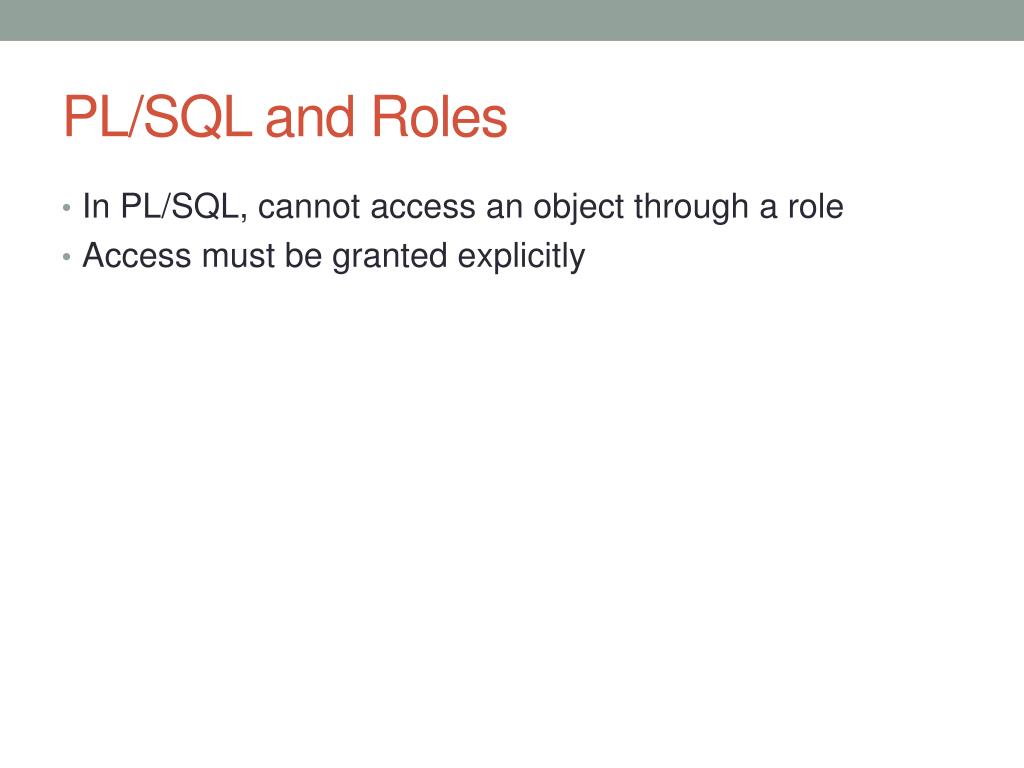
Task: Click the word 'be' in second bullet
Action: [x=303, y=256]
